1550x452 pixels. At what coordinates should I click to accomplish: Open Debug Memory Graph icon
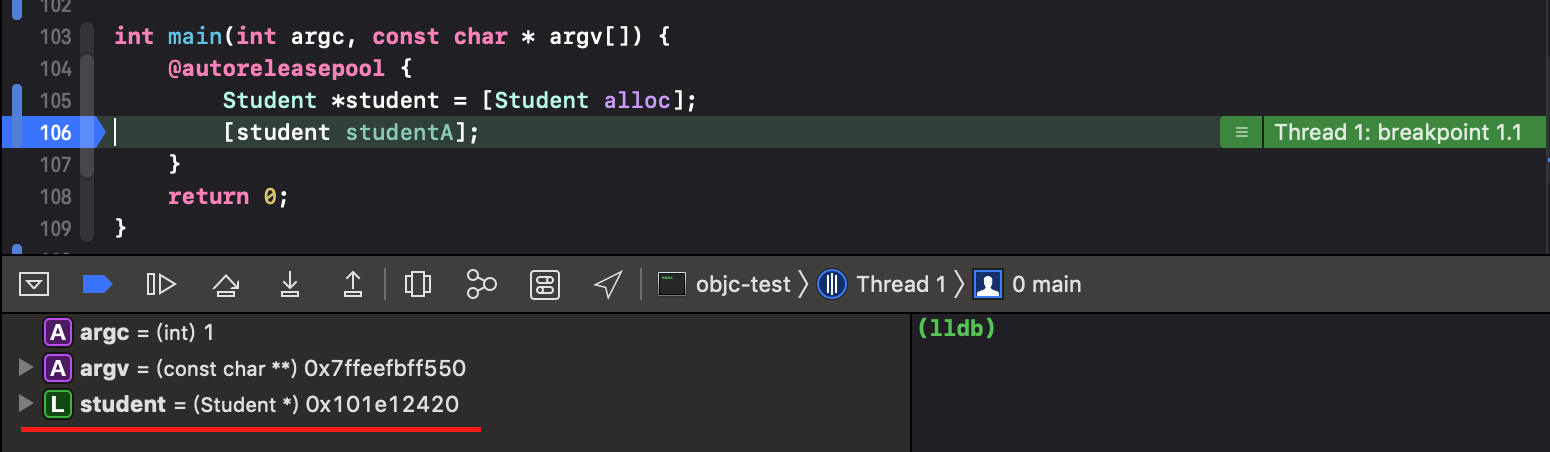(481, 285)
